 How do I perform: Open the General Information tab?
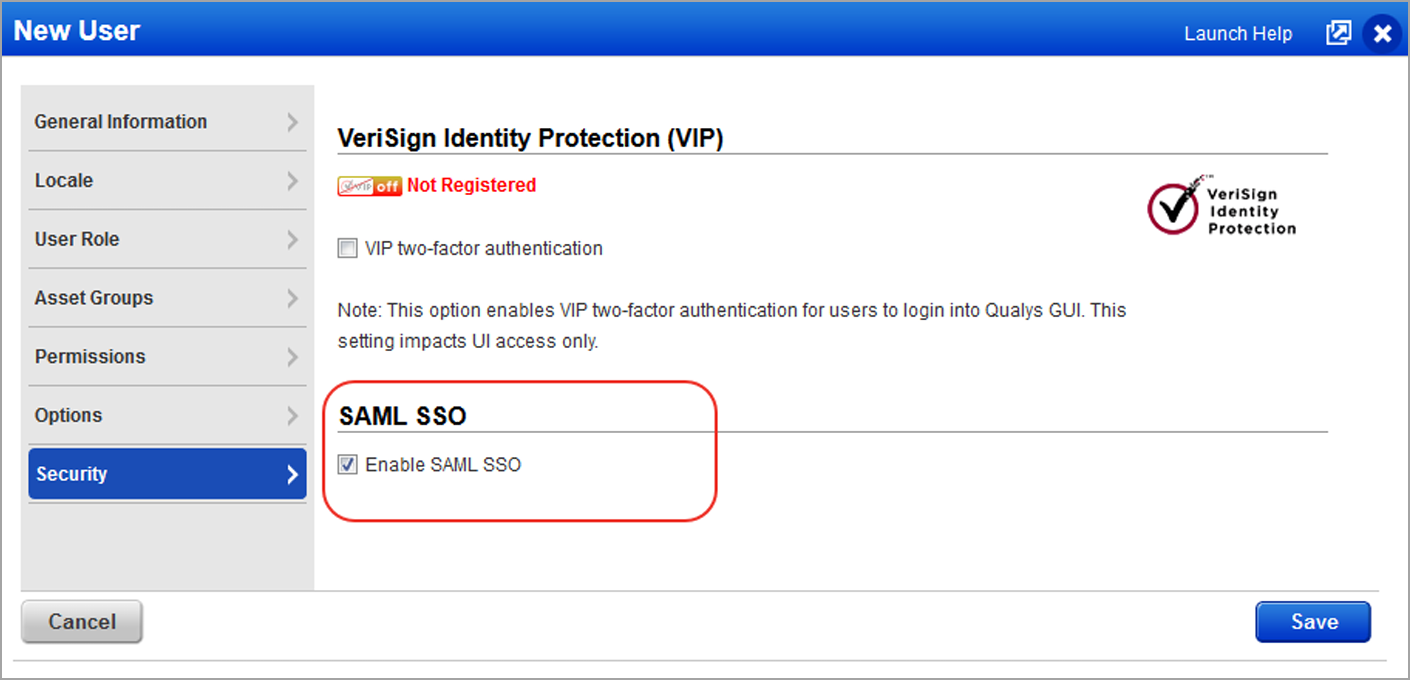click(x=121, y=122)
